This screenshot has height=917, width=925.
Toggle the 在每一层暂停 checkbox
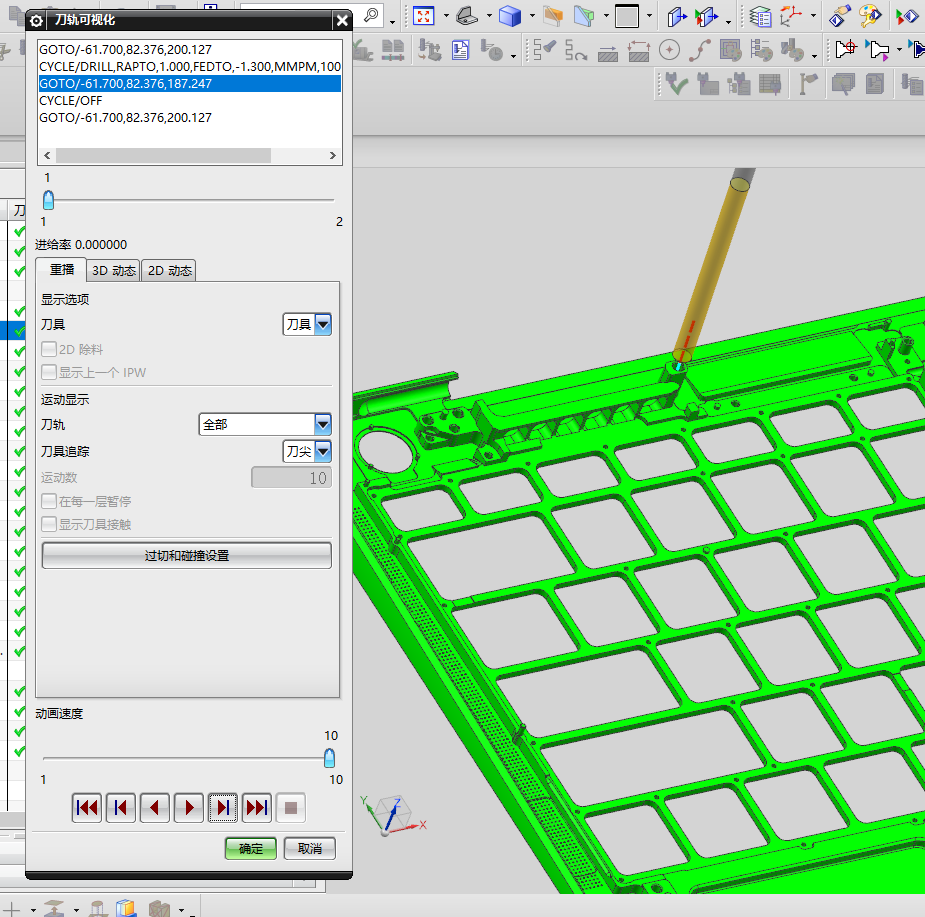(x=49, y=501)
